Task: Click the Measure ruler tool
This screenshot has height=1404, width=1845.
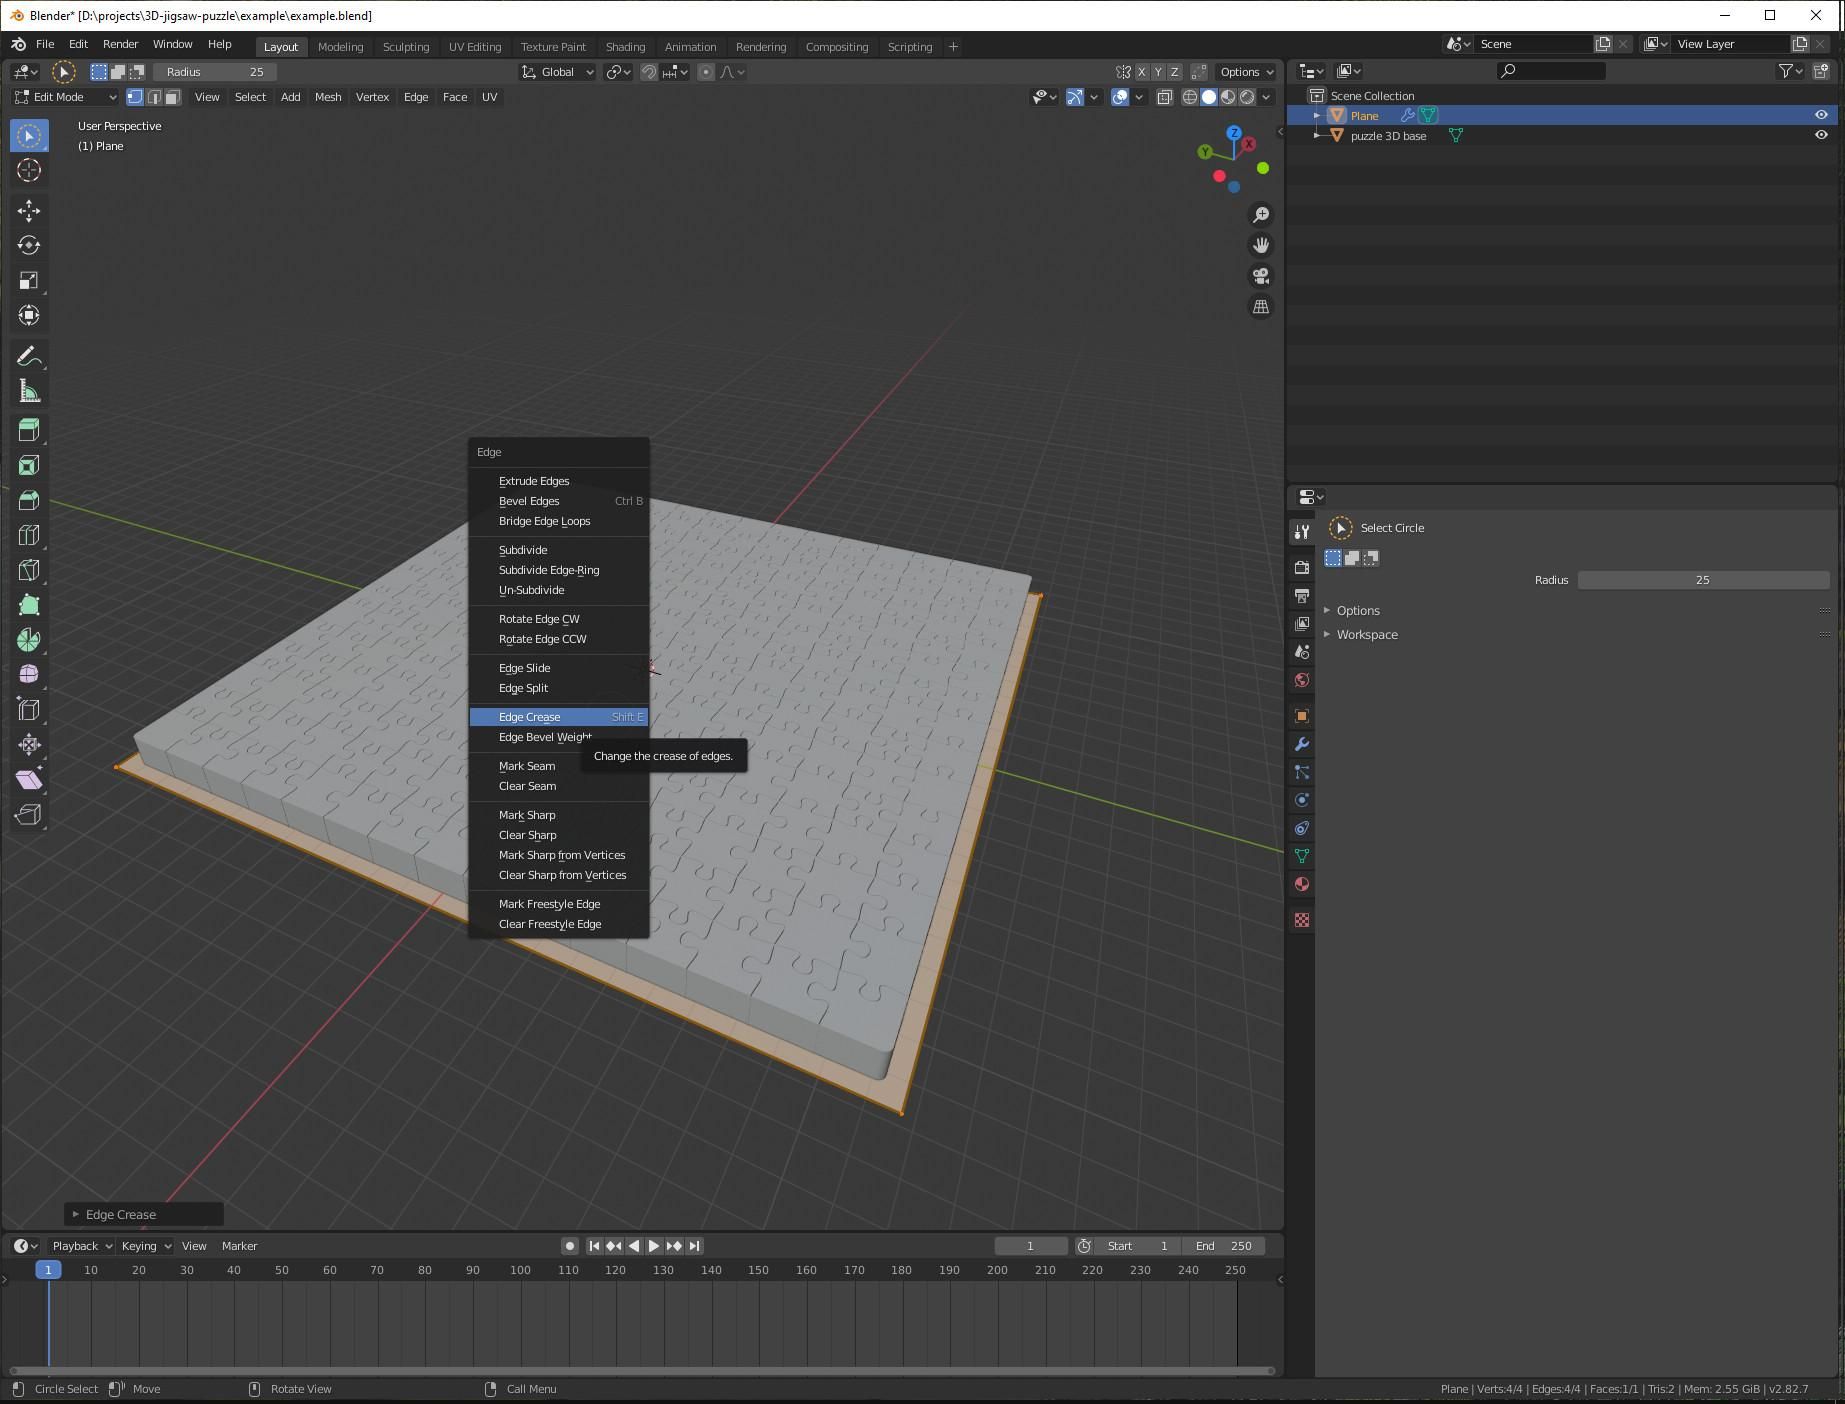Action: coord(29,392)
